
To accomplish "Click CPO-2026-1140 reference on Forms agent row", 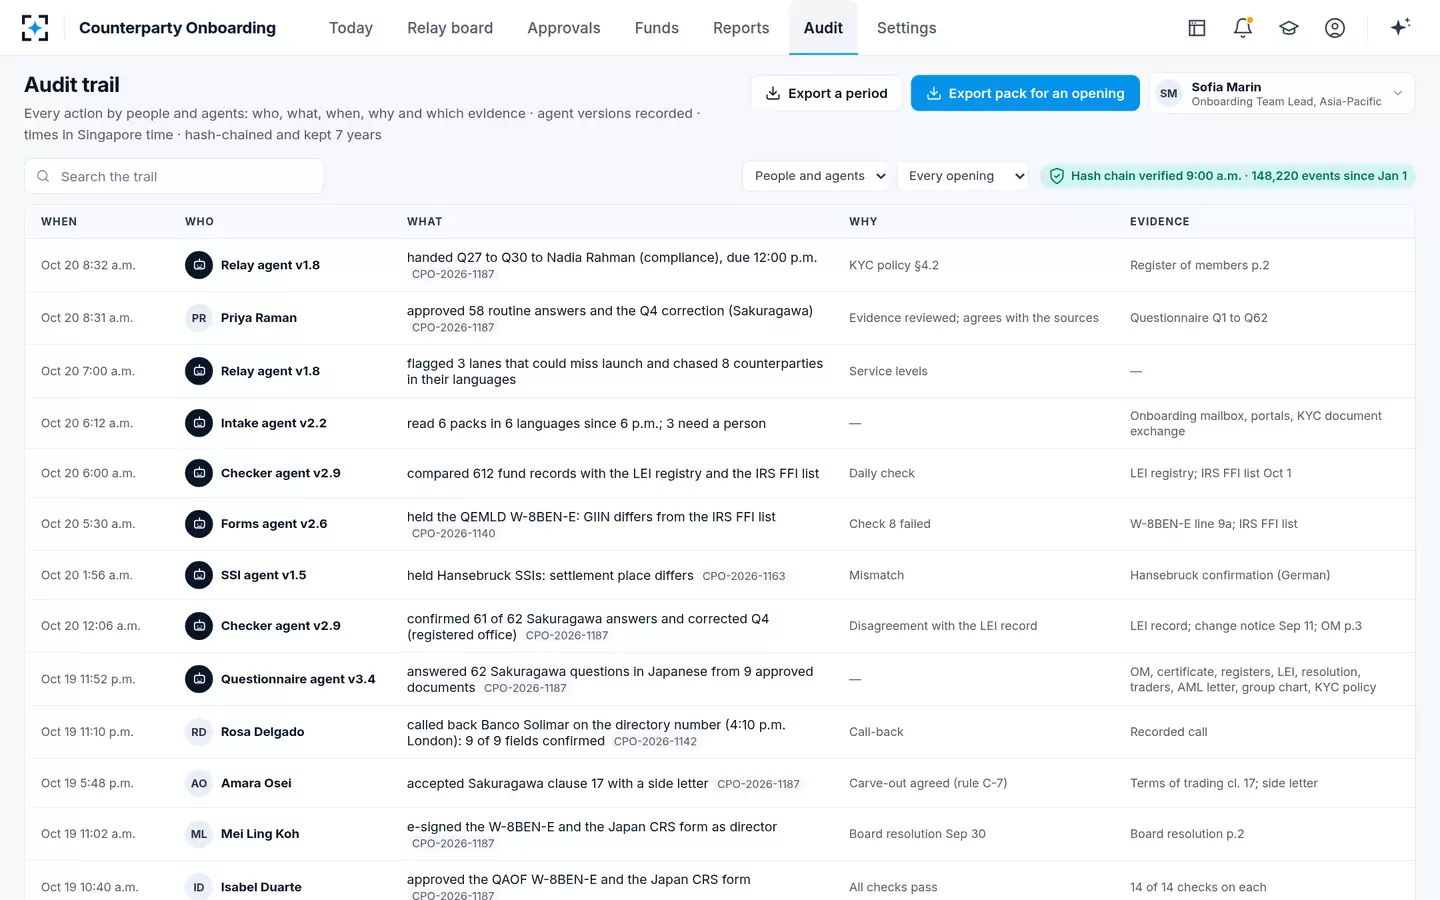I will (x=454, y=534).
